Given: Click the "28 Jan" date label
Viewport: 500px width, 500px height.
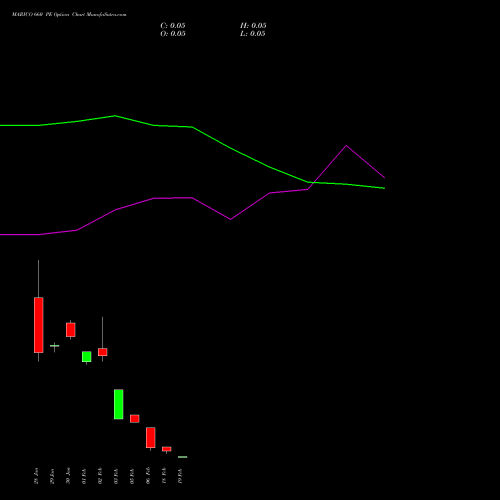Looking at the screenshot, I should tap(36, 476).
